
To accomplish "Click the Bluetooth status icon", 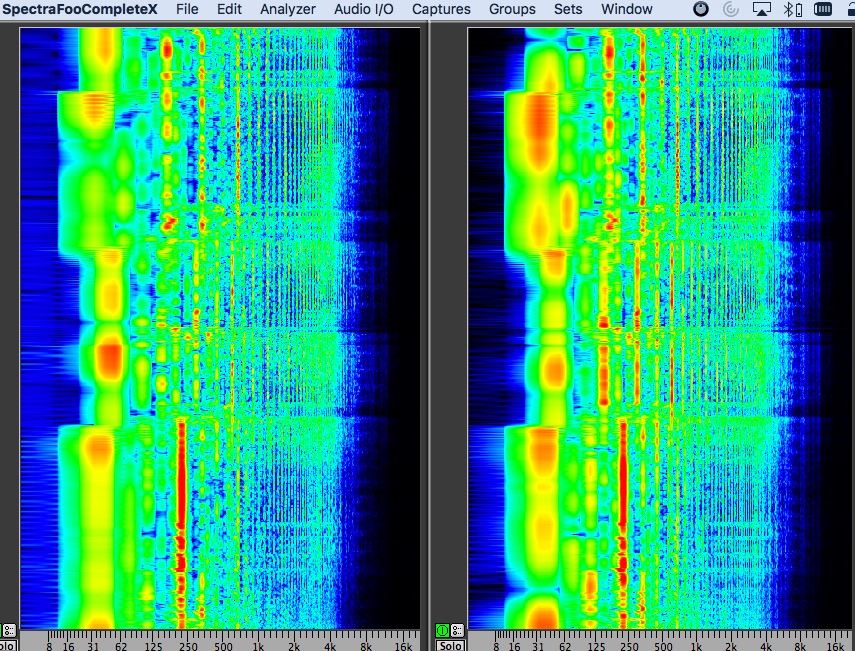I will (x=787, y=10).
